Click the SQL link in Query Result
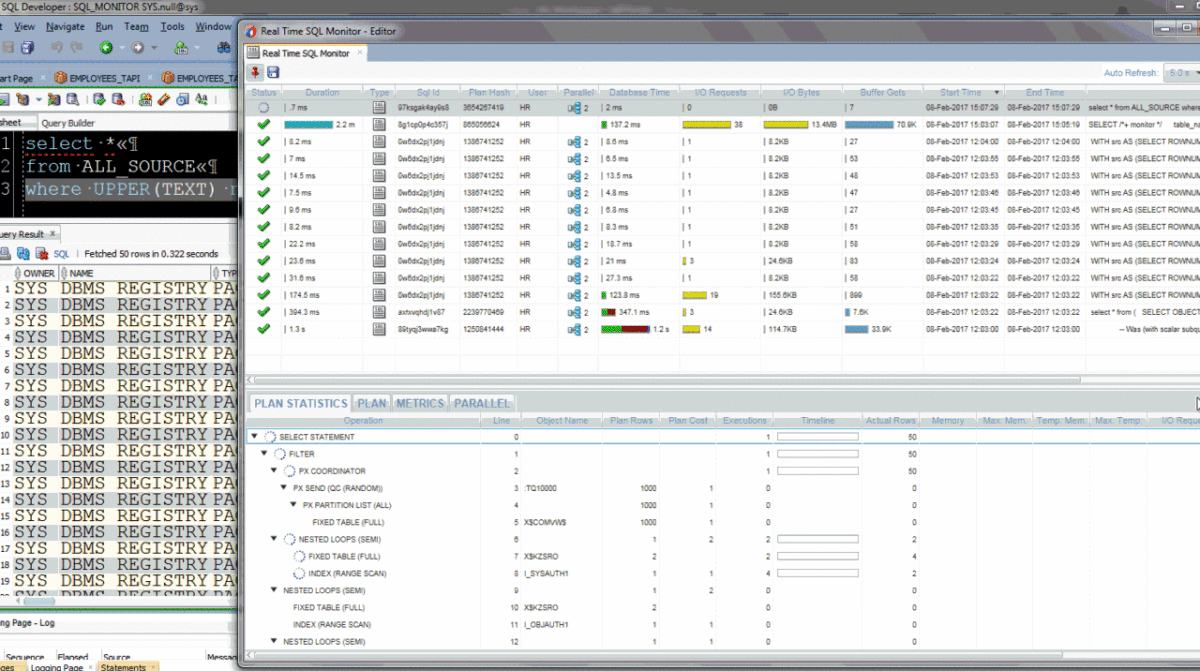Viewport: 1200px width, 671px height. pos(61,254)
